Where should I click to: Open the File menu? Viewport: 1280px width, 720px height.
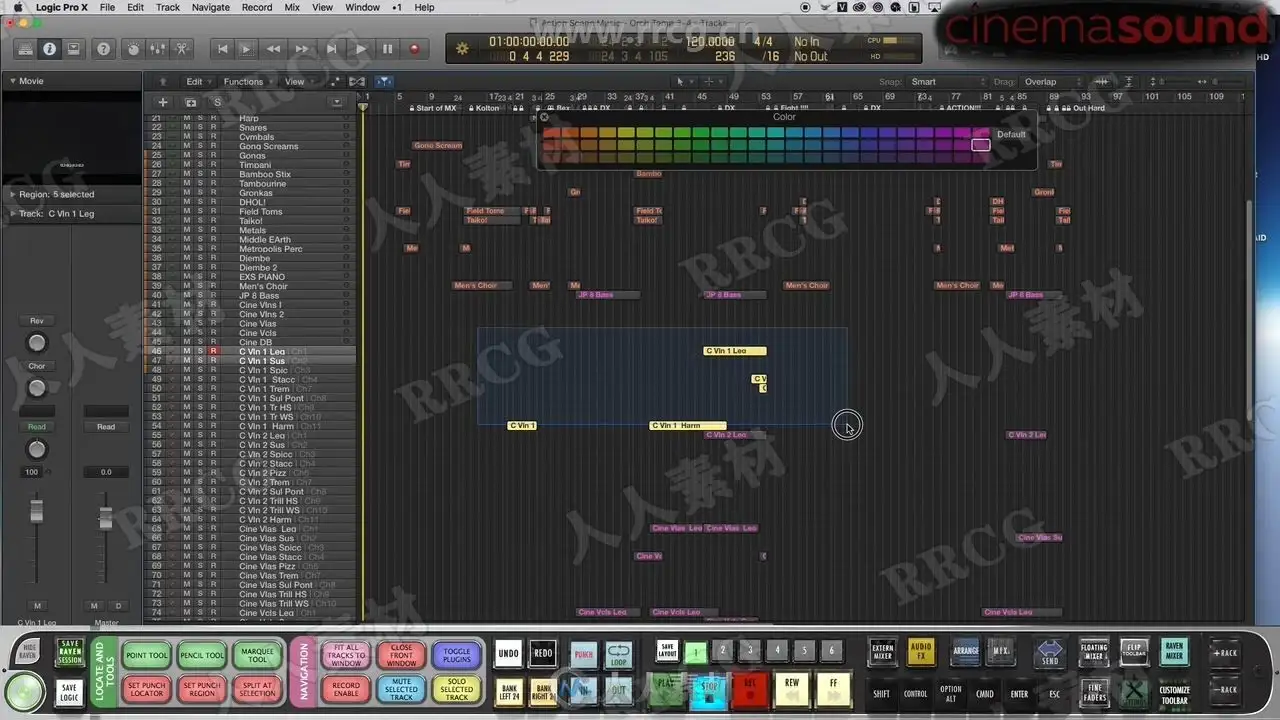[107, 7]
